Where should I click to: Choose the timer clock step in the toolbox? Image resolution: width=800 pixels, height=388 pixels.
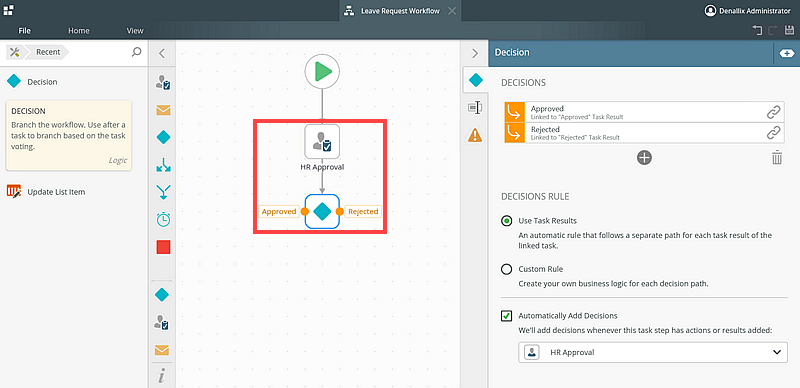pos(163,220)
